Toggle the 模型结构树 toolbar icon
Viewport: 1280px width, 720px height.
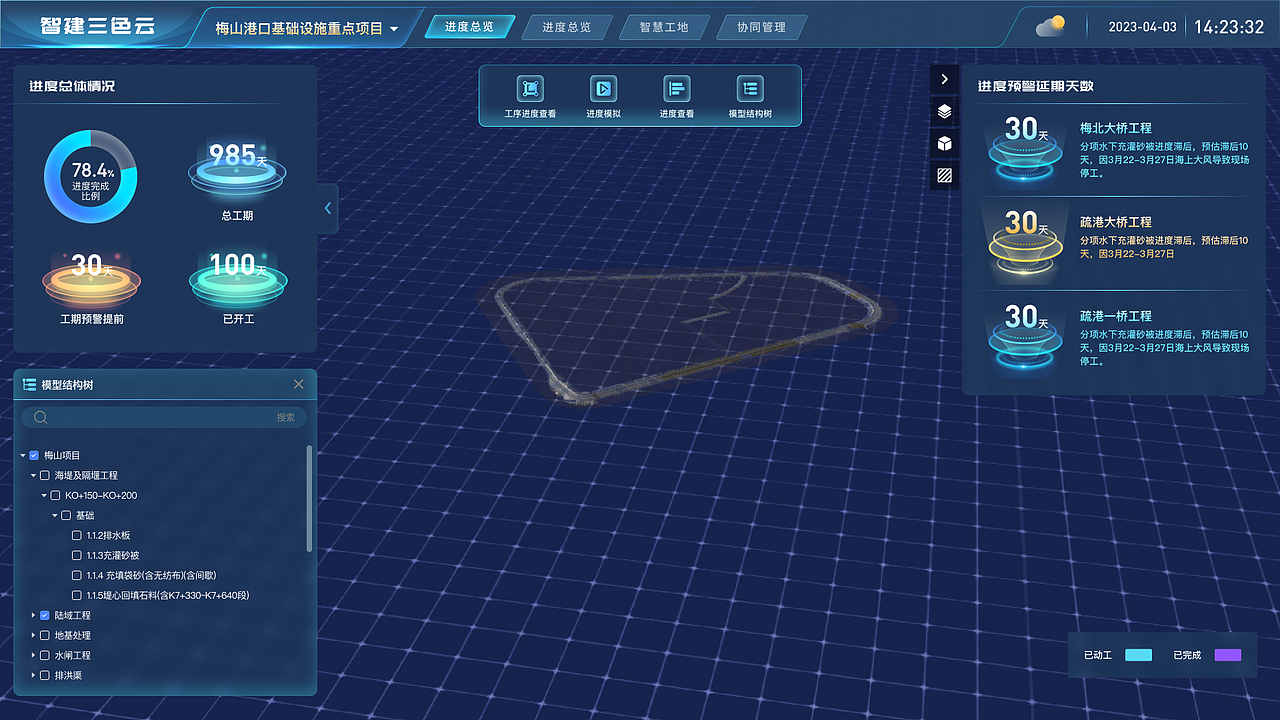750,89
